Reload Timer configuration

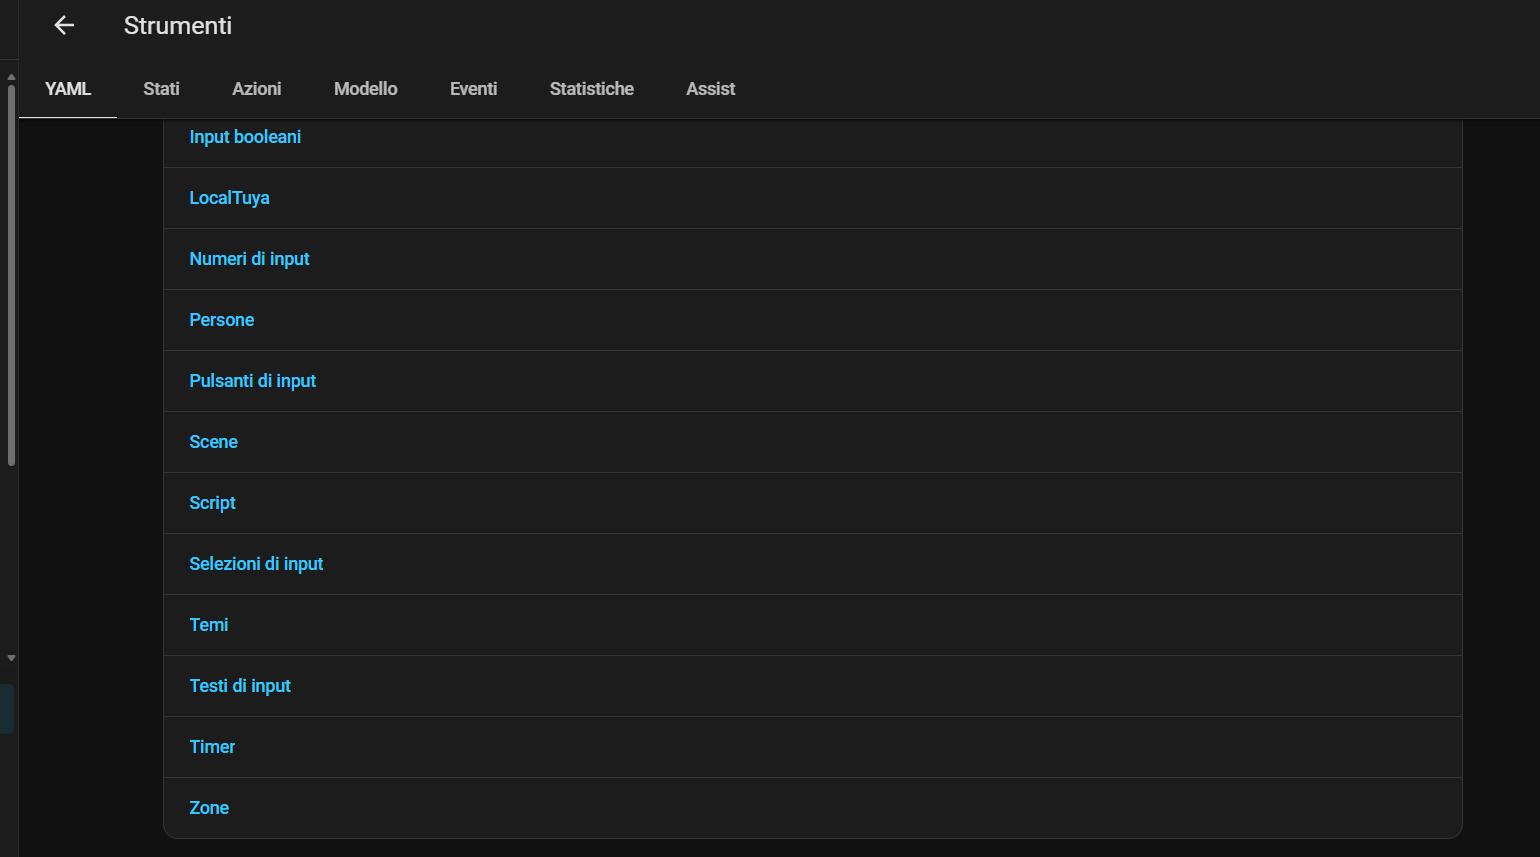212,747
